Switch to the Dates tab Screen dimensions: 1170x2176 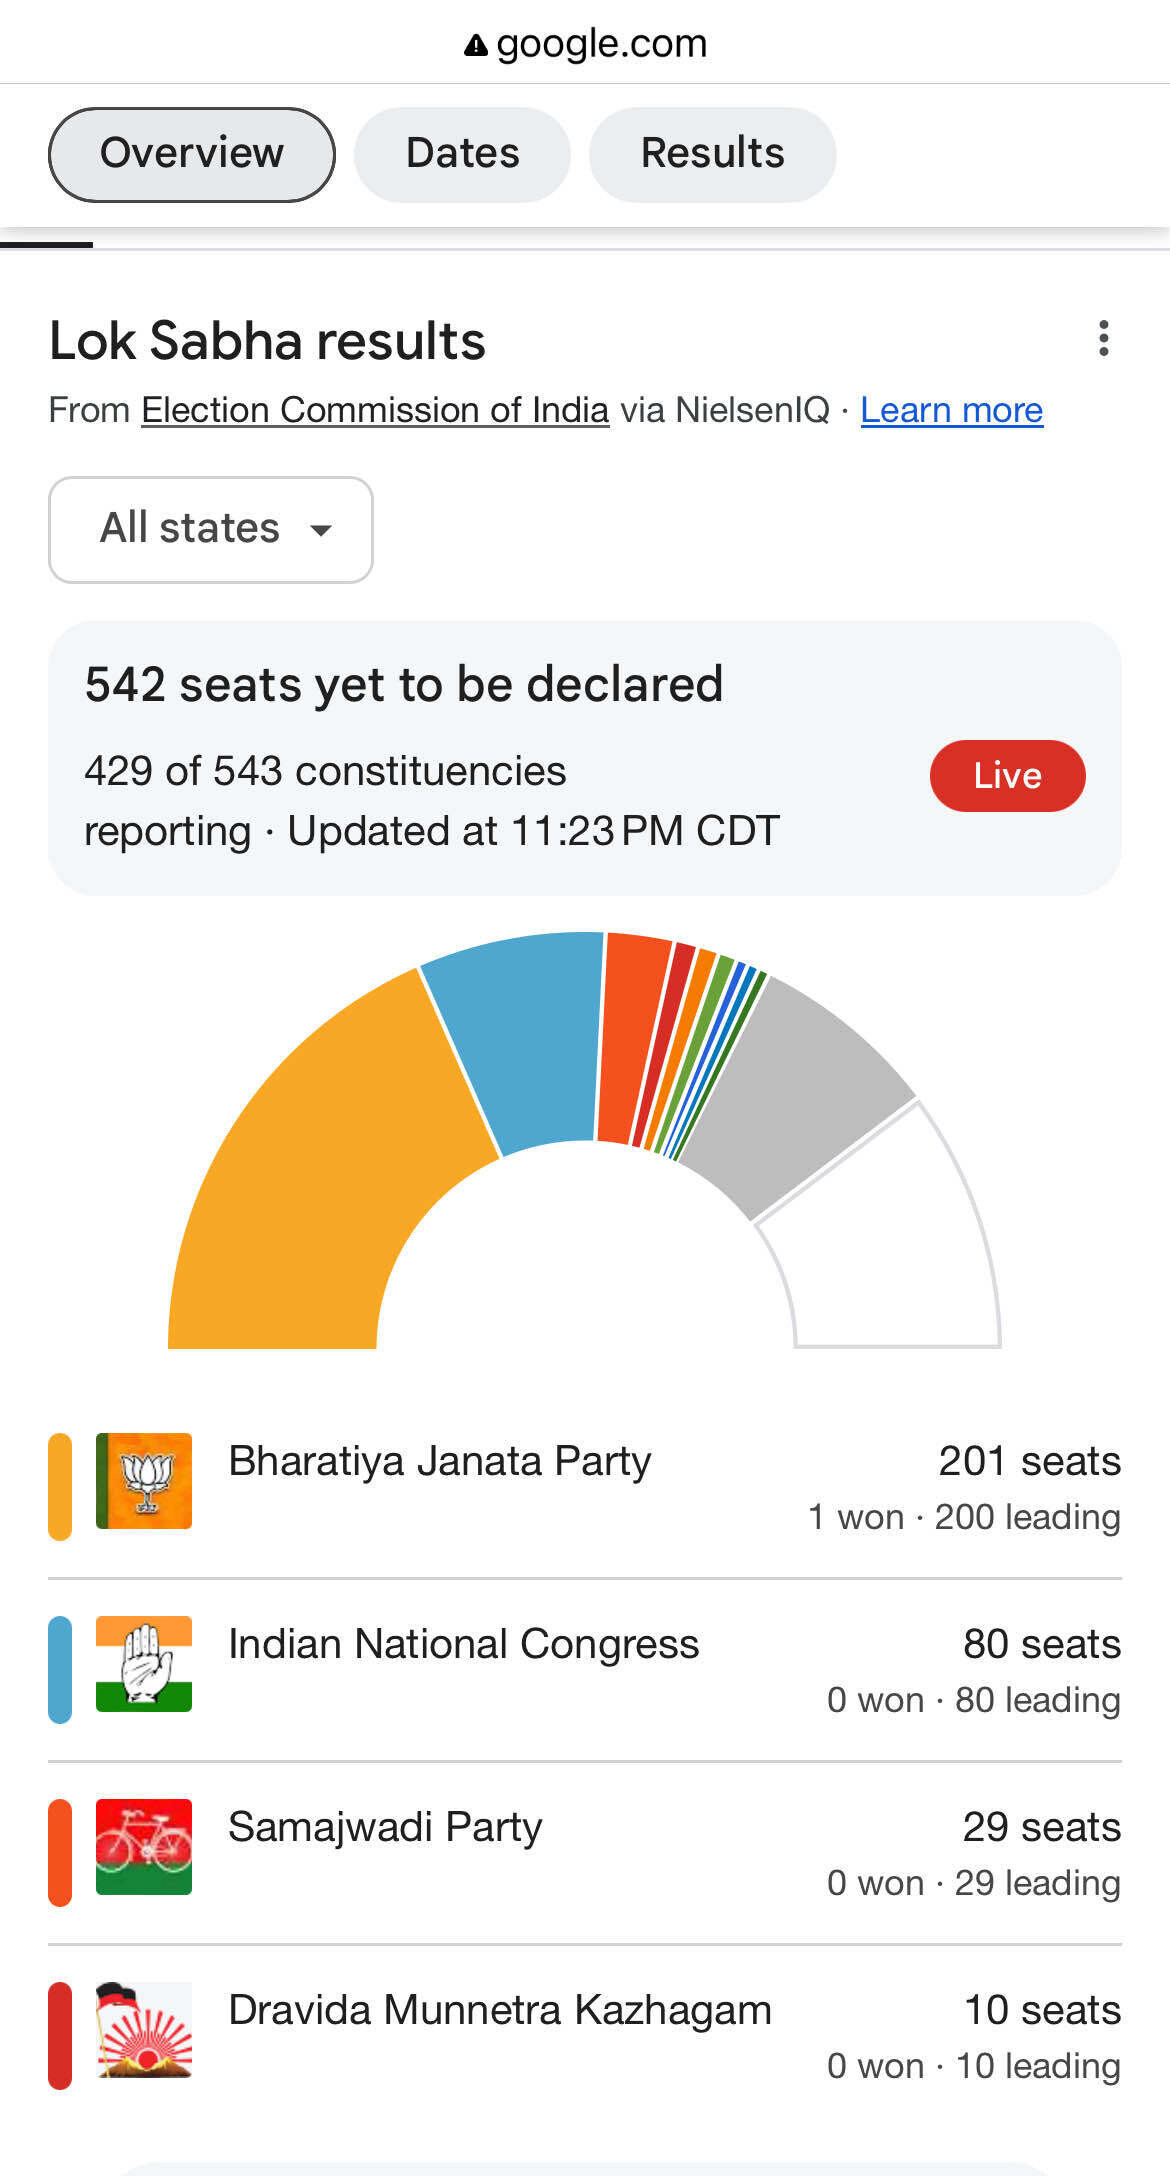point(462,154)
